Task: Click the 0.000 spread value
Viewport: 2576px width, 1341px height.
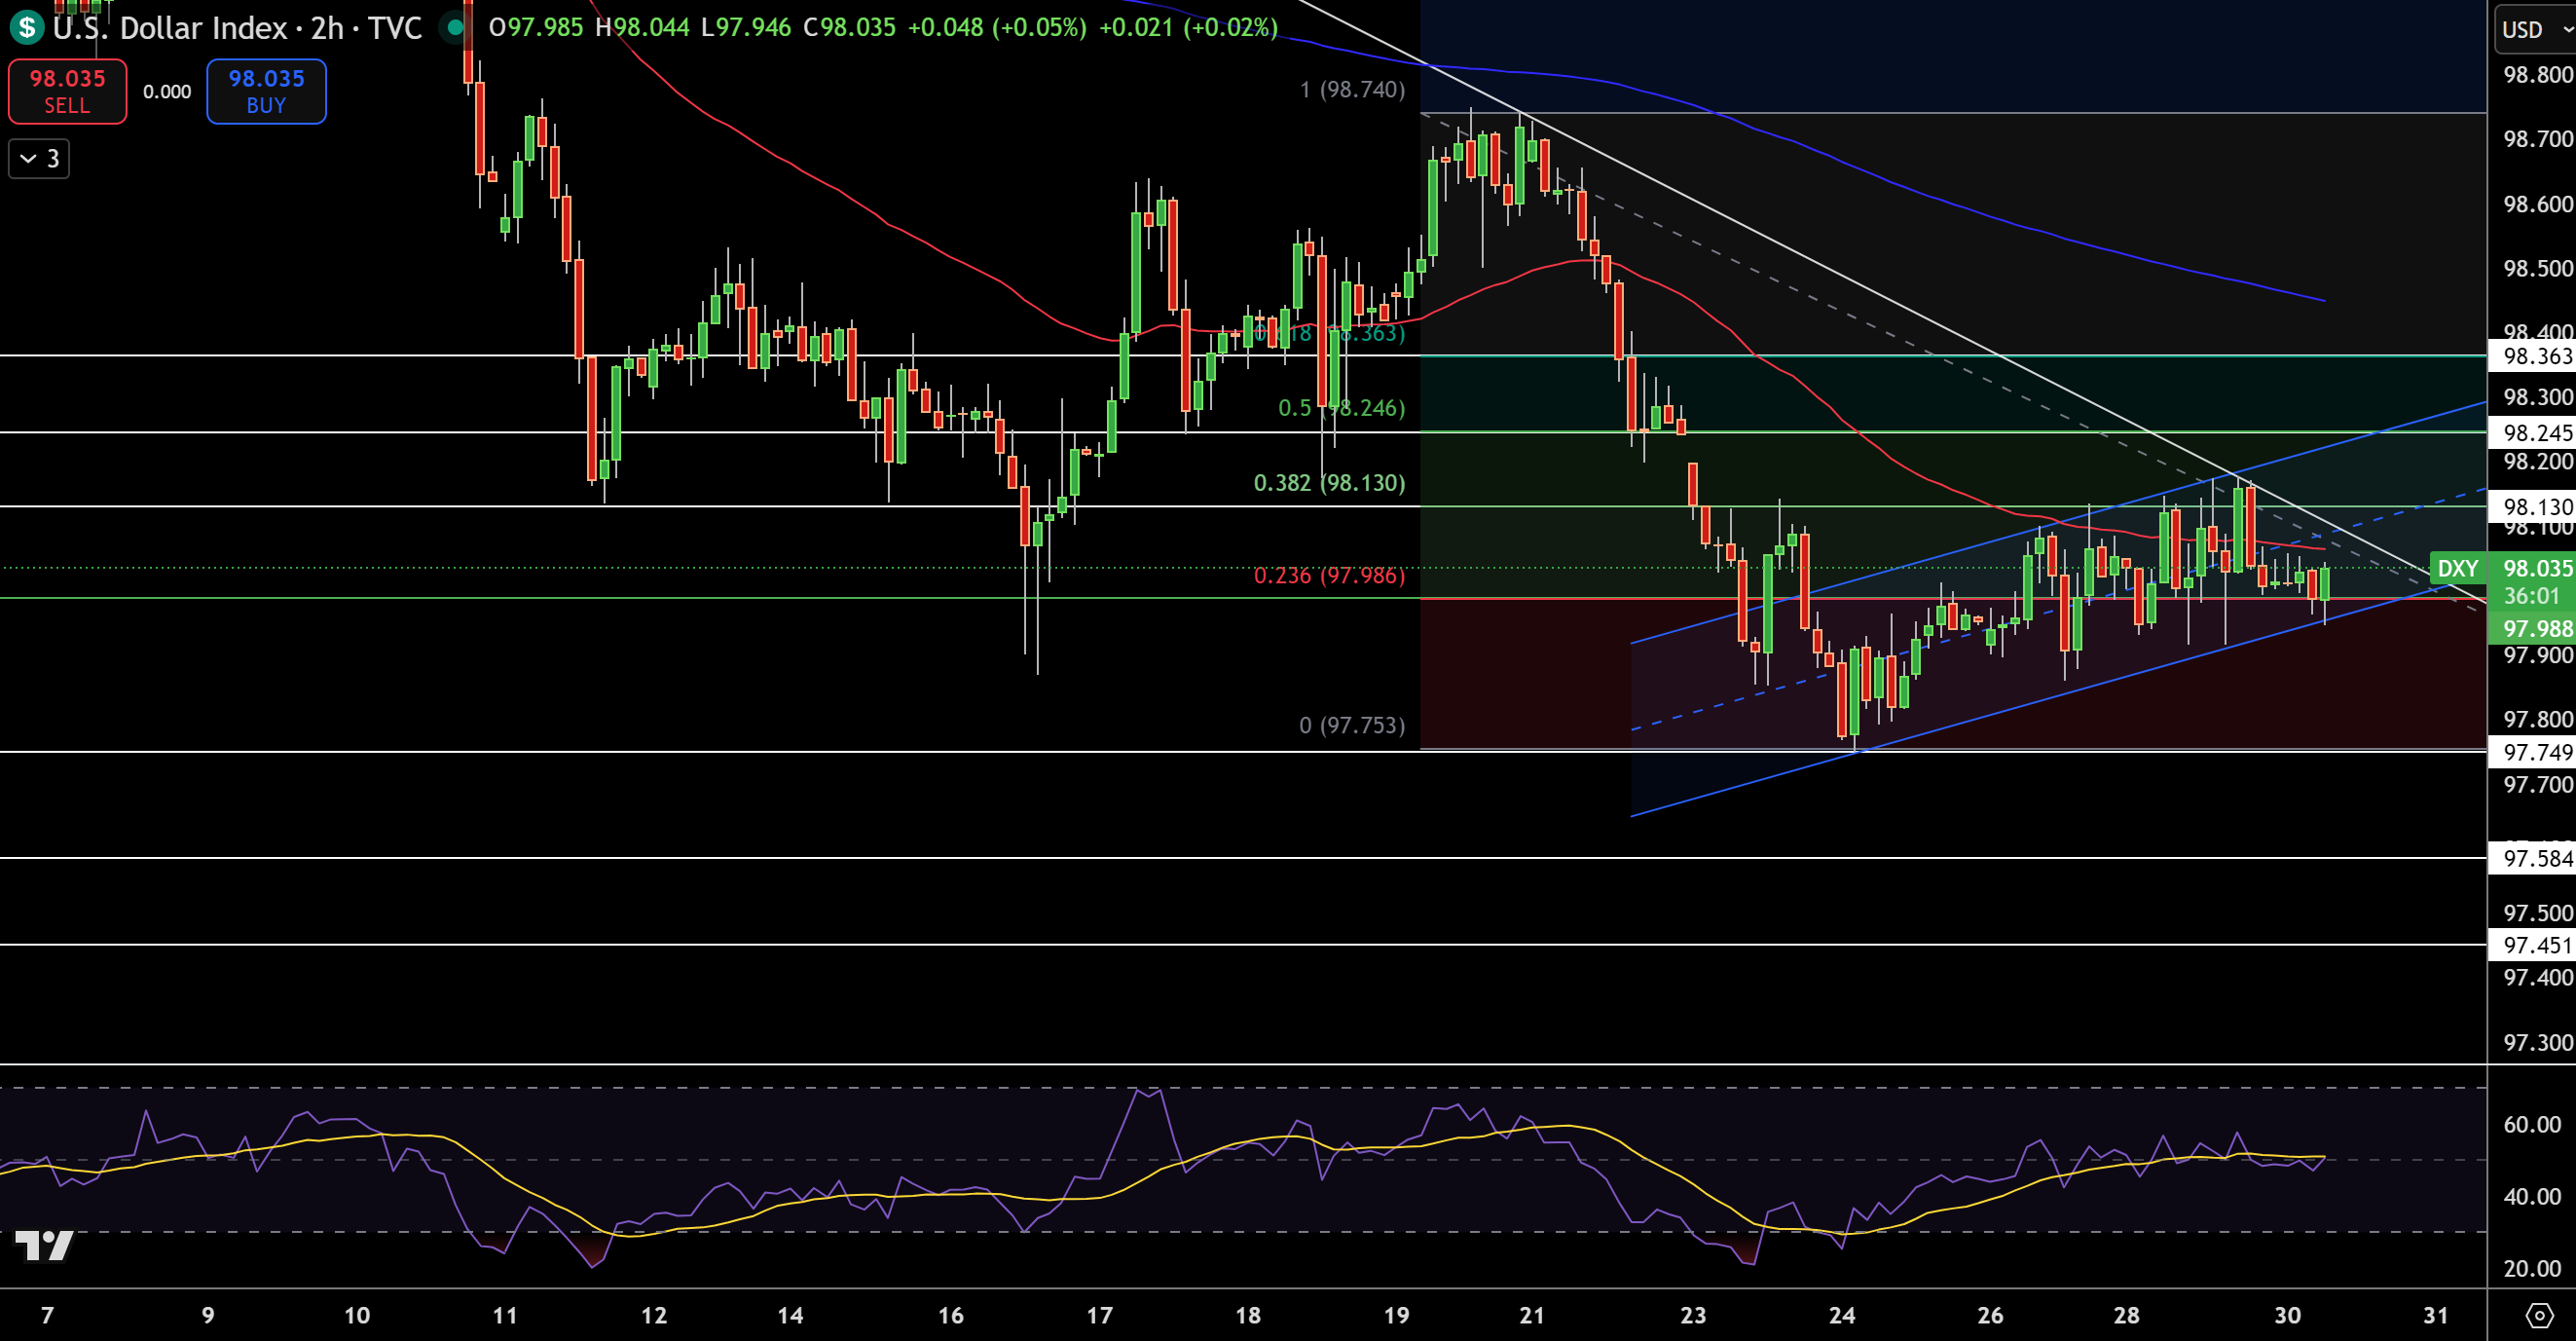Action: pos(166,91)
